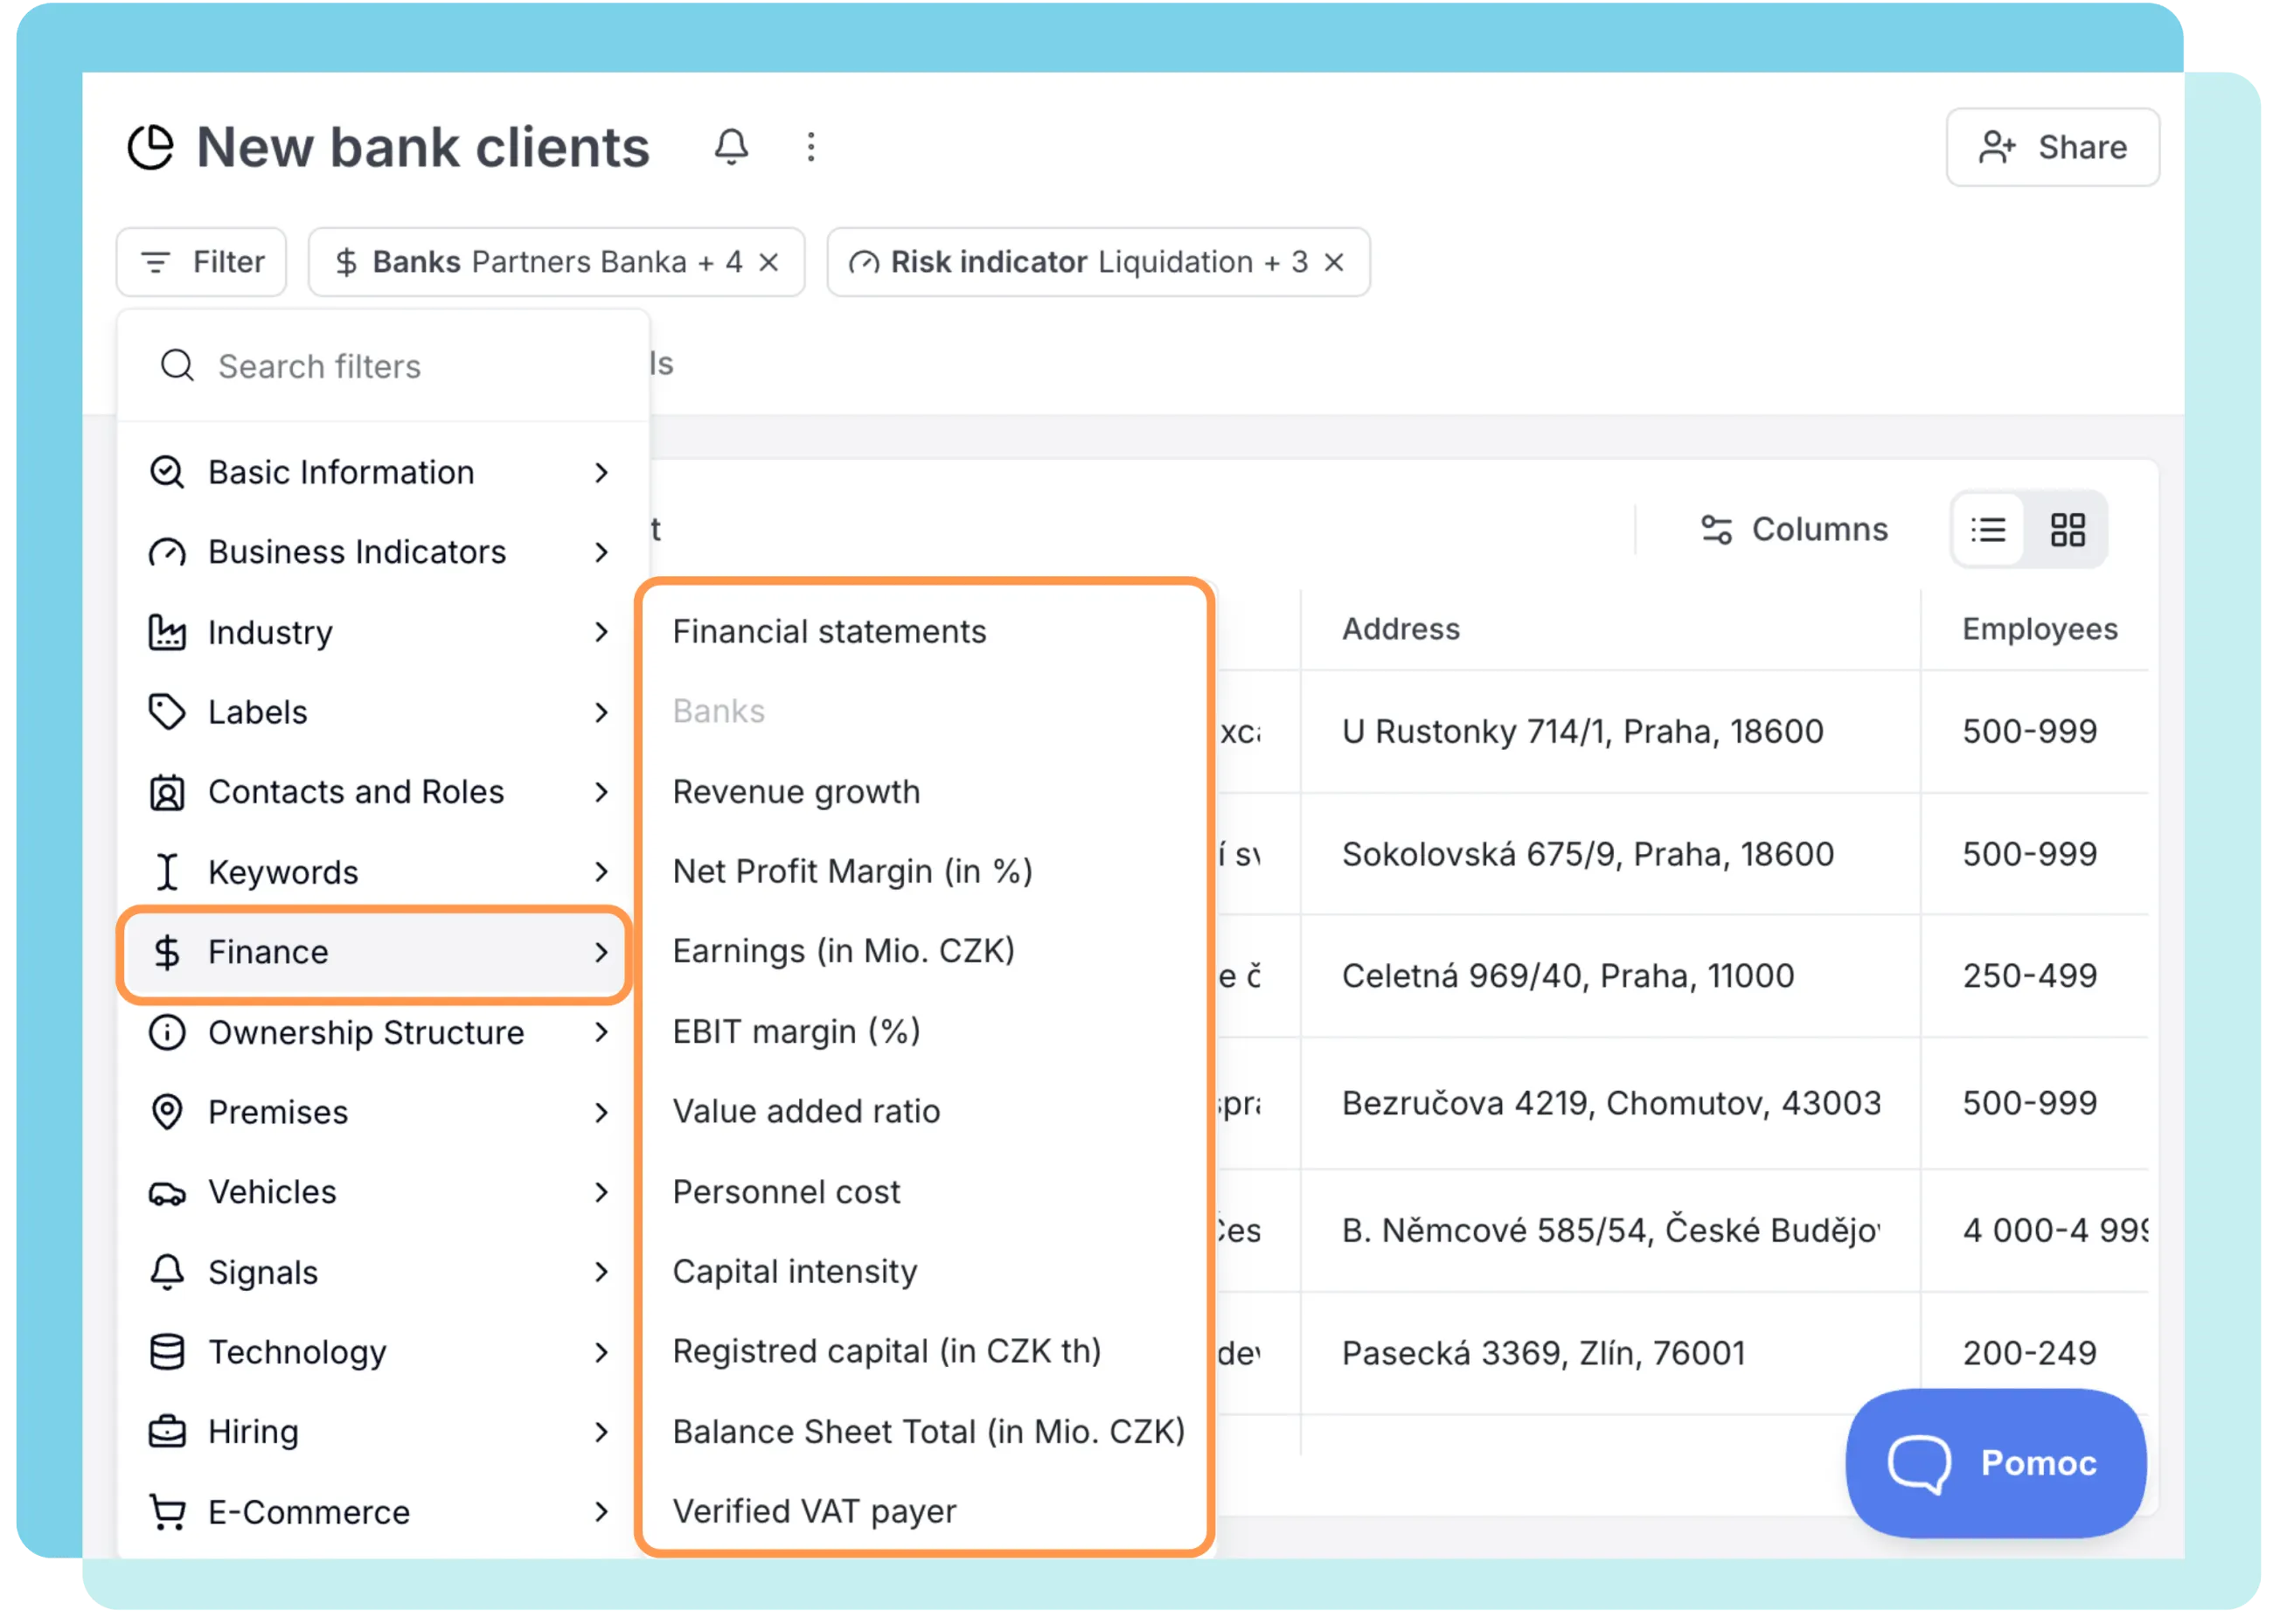Click the E-Commerce shopping cart icon

pos(167,1512)
